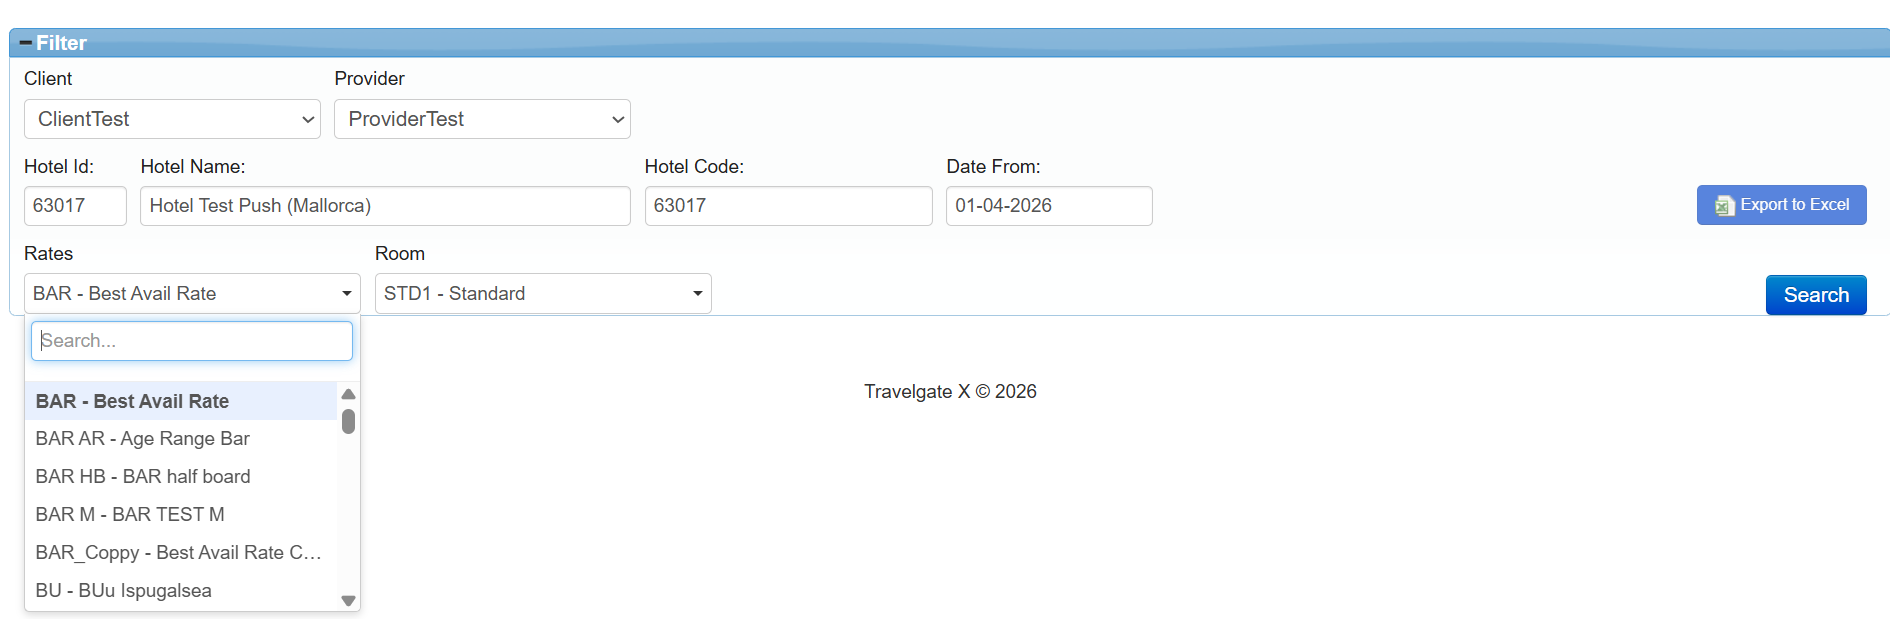
Task: Open the Client dropdown showing ClientTest
Action: 171,118
